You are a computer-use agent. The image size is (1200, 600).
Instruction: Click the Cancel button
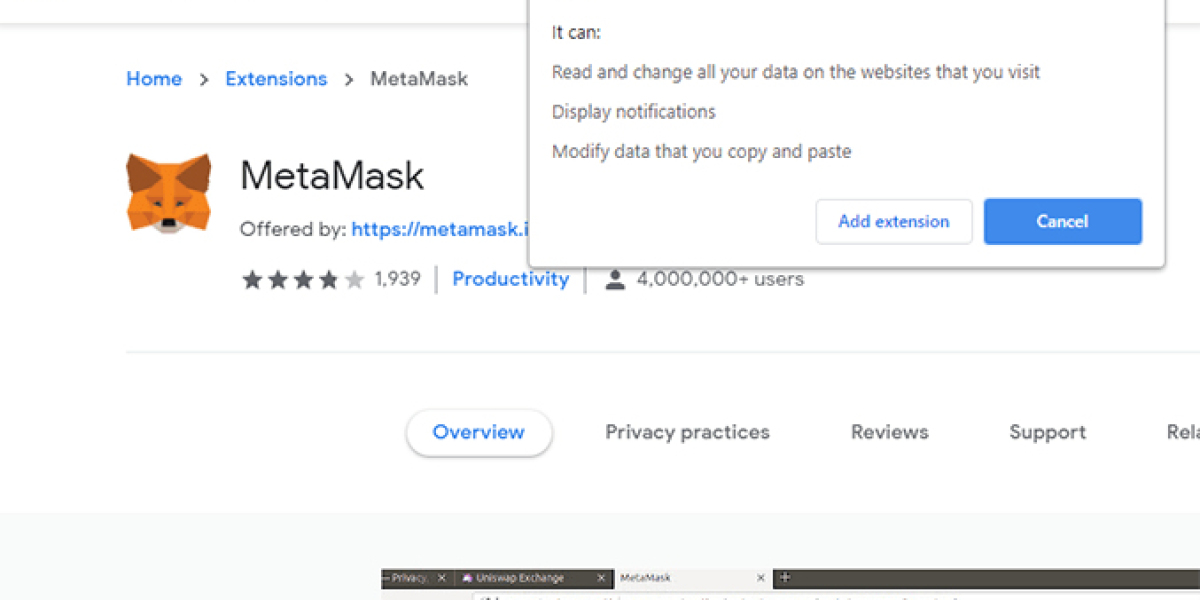[1062, 221]
